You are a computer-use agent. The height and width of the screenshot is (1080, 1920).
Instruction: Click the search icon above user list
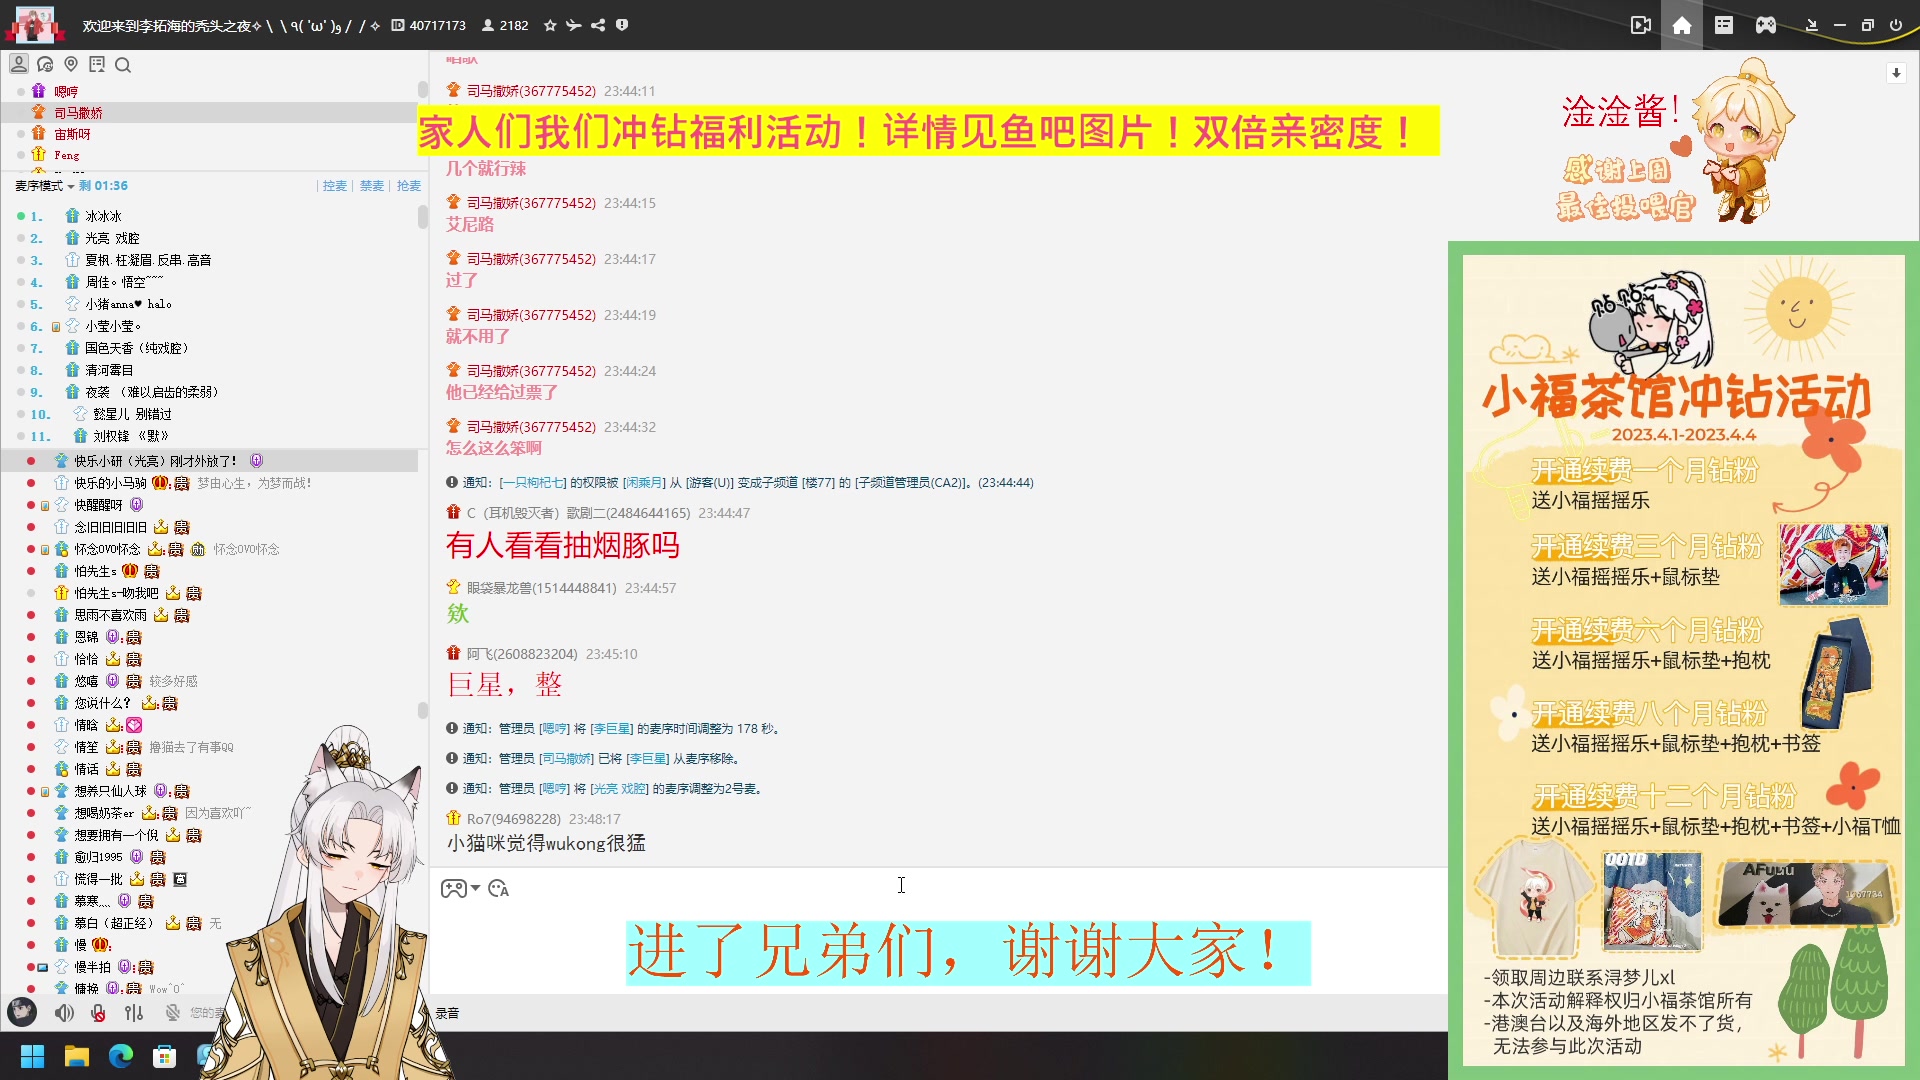pos(123,65)
